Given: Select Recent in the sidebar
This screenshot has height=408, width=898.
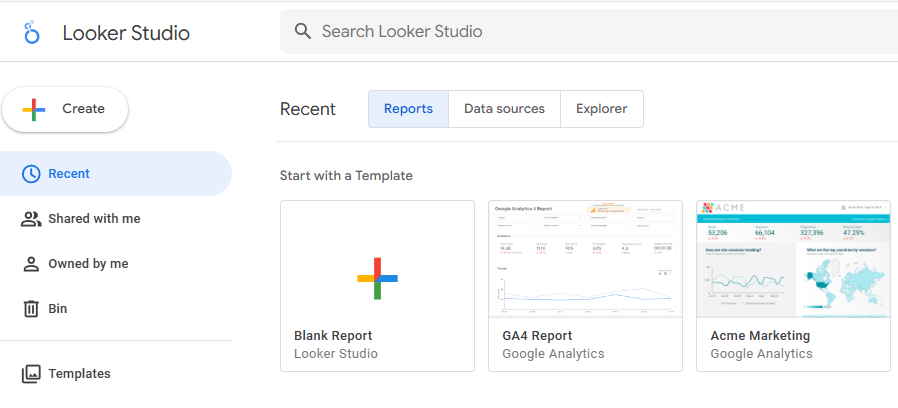Looking at the screenshot, I should [116, 174].
